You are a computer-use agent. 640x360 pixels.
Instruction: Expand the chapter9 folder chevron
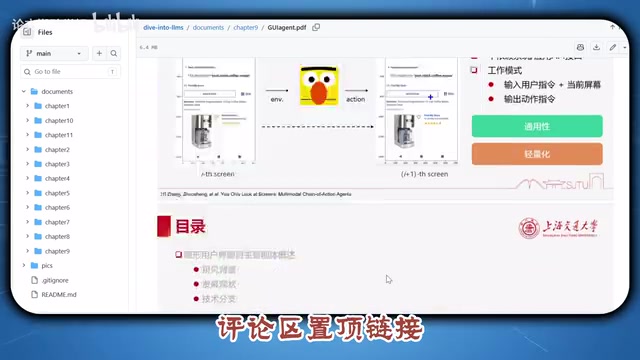tap(27, 251)
